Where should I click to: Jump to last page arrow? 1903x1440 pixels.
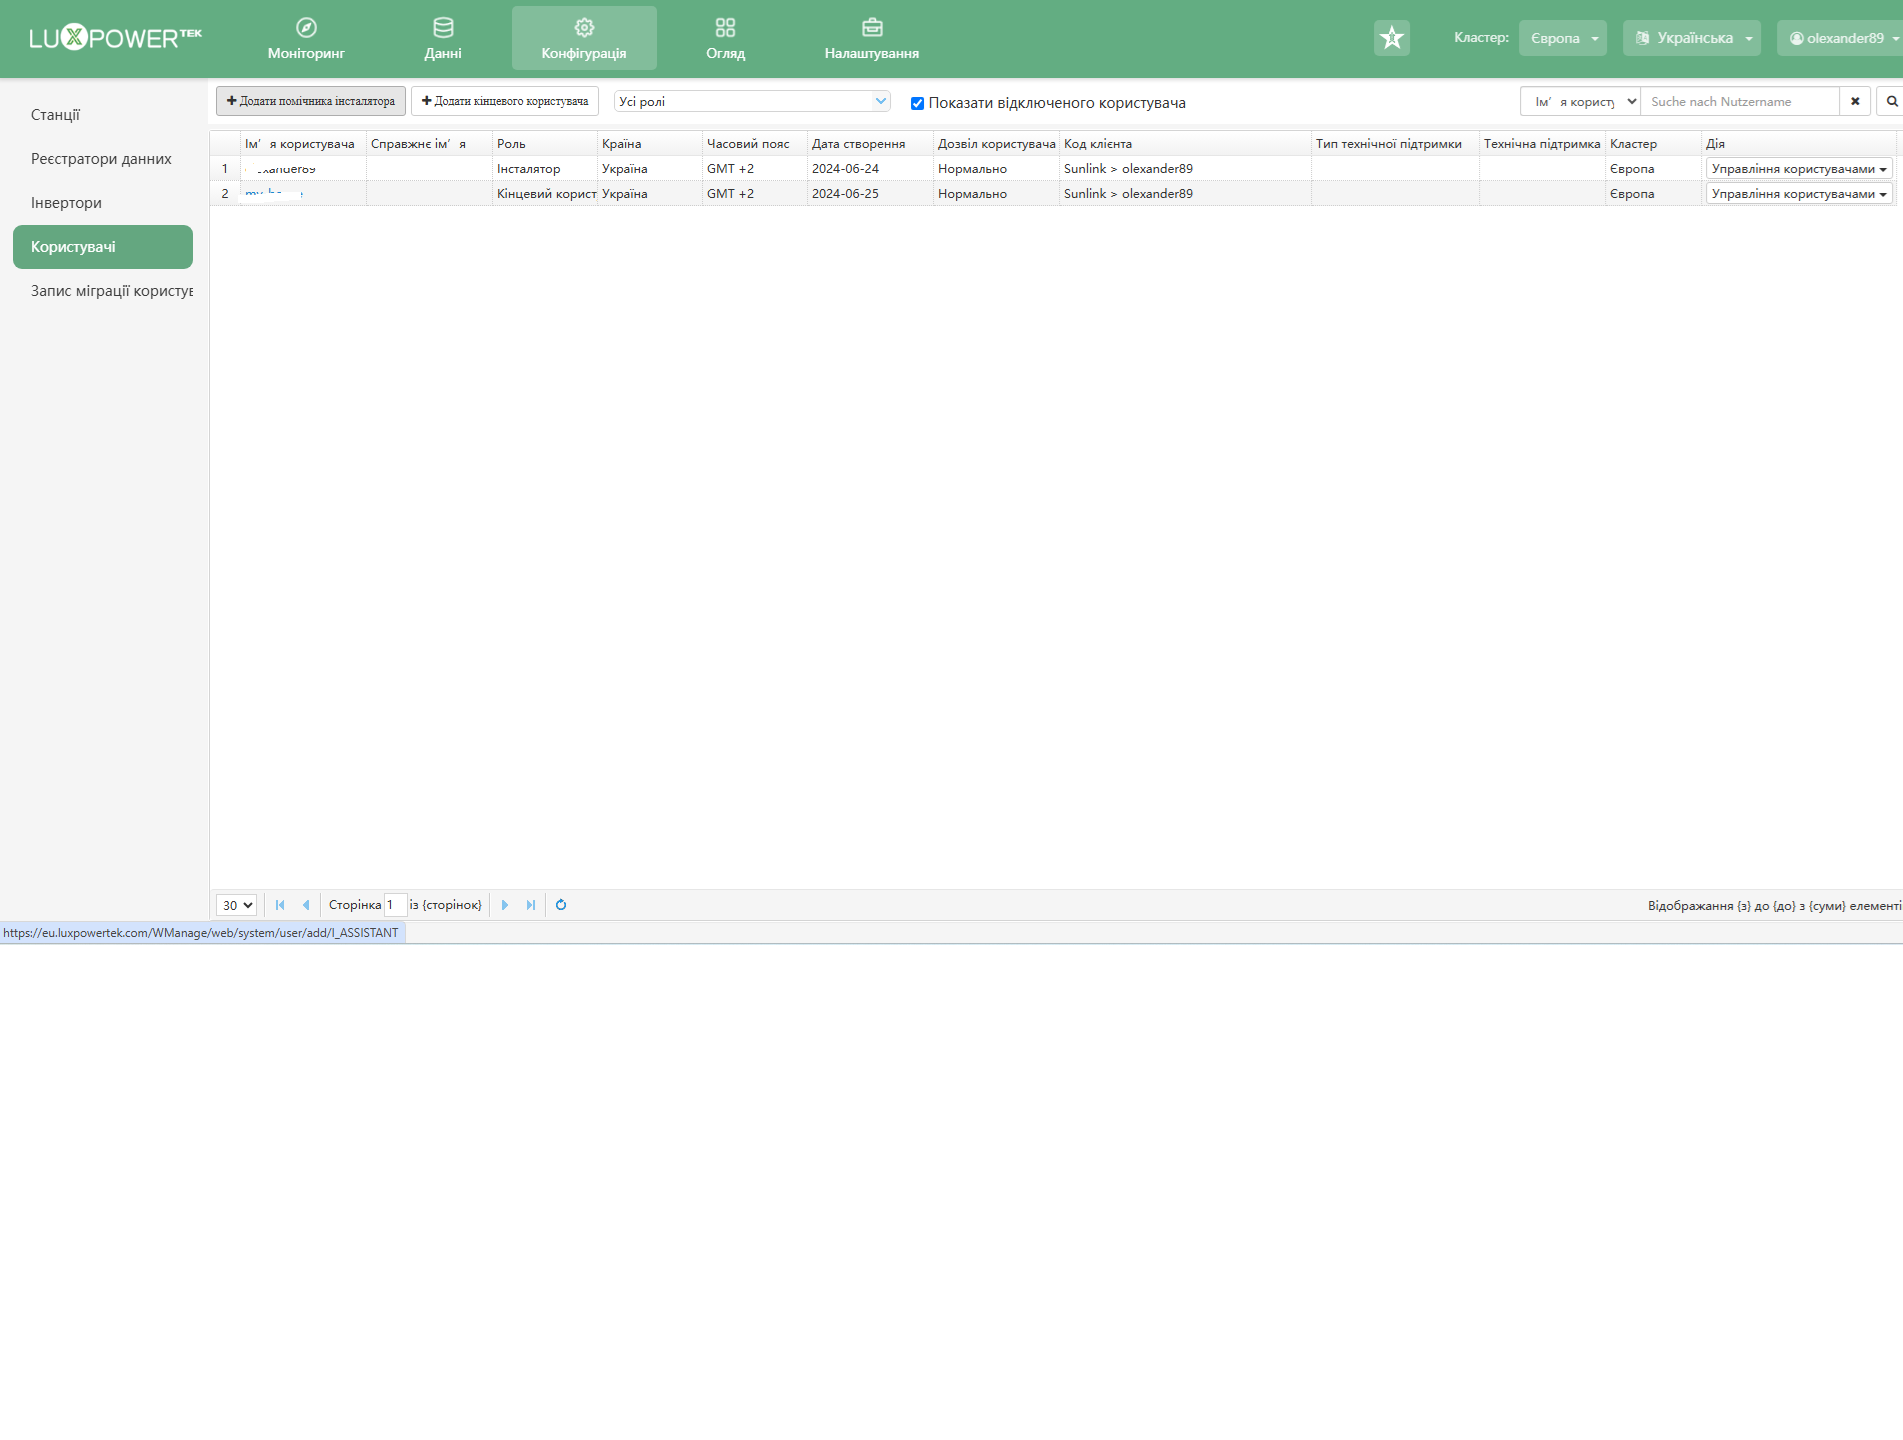tap(531, 905)
